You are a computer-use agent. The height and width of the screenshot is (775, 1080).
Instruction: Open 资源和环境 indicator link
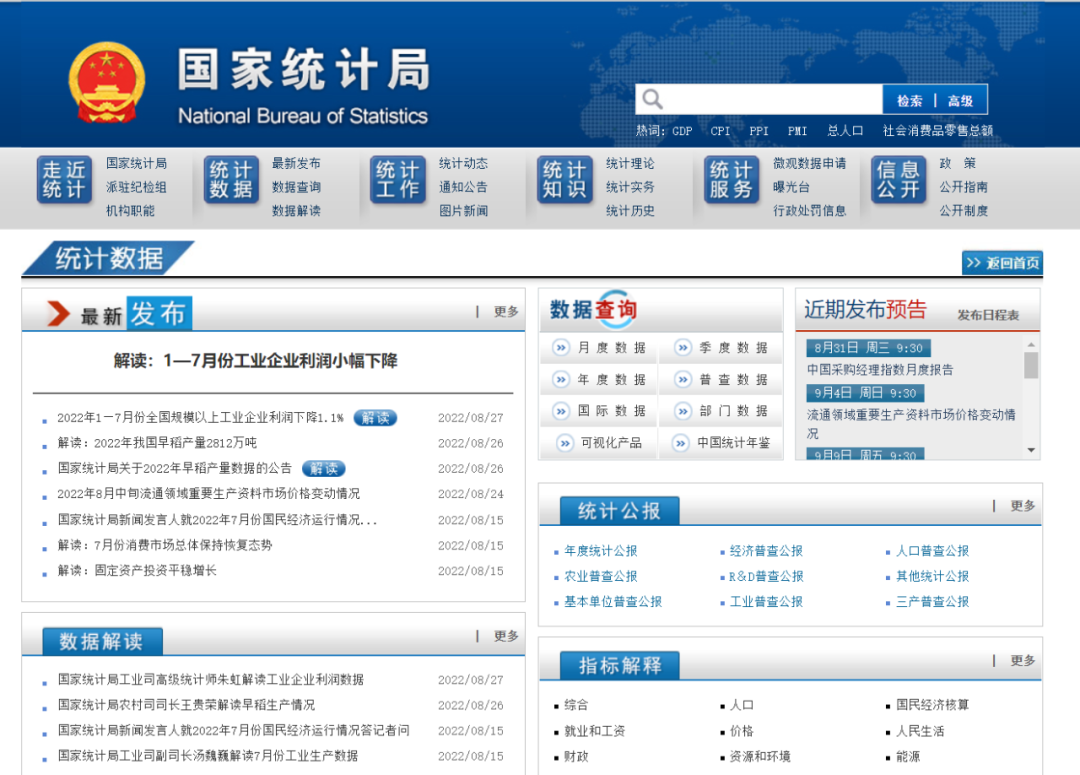pos(760,756)
